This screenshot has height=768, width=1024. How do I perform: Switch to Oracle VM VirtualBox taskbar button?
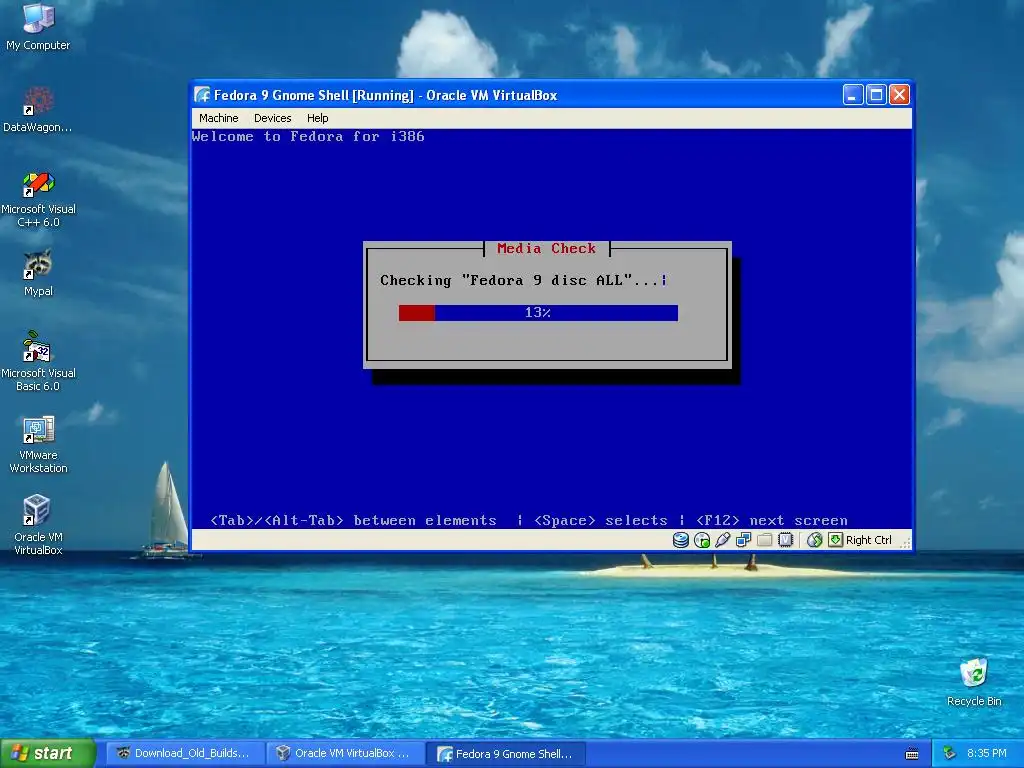[345, 754]
